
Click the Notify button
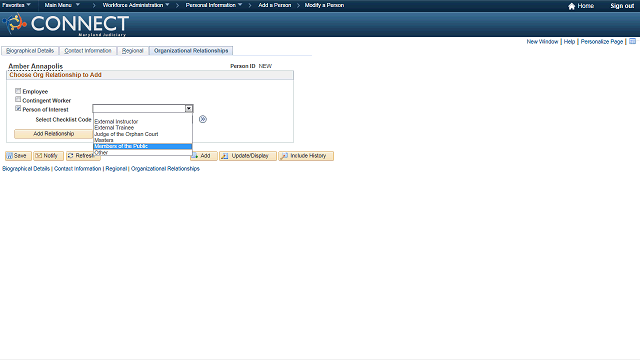(x=48, y=156)
